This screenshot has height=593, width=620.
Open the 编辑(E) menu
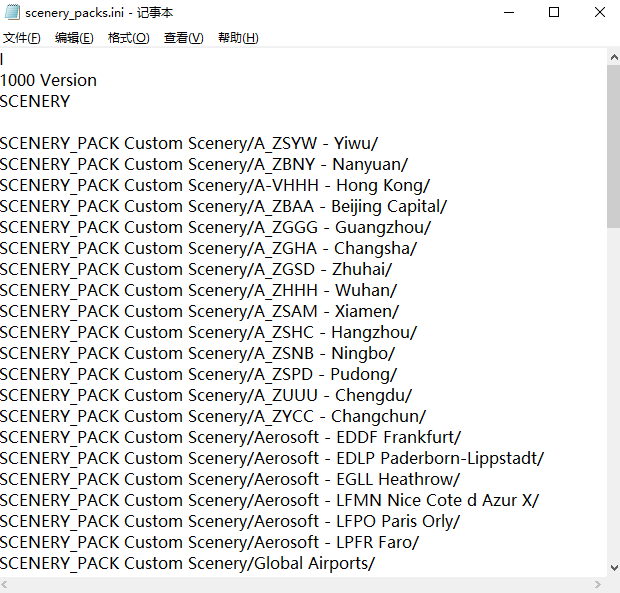[74, 38]
